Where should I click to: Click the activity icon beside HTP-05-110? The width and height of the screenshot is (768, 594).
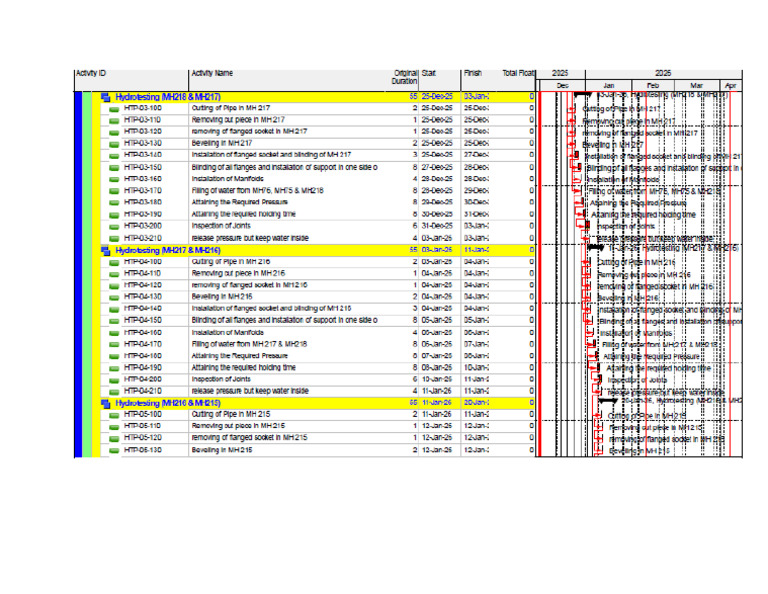(x=114, y=427)
